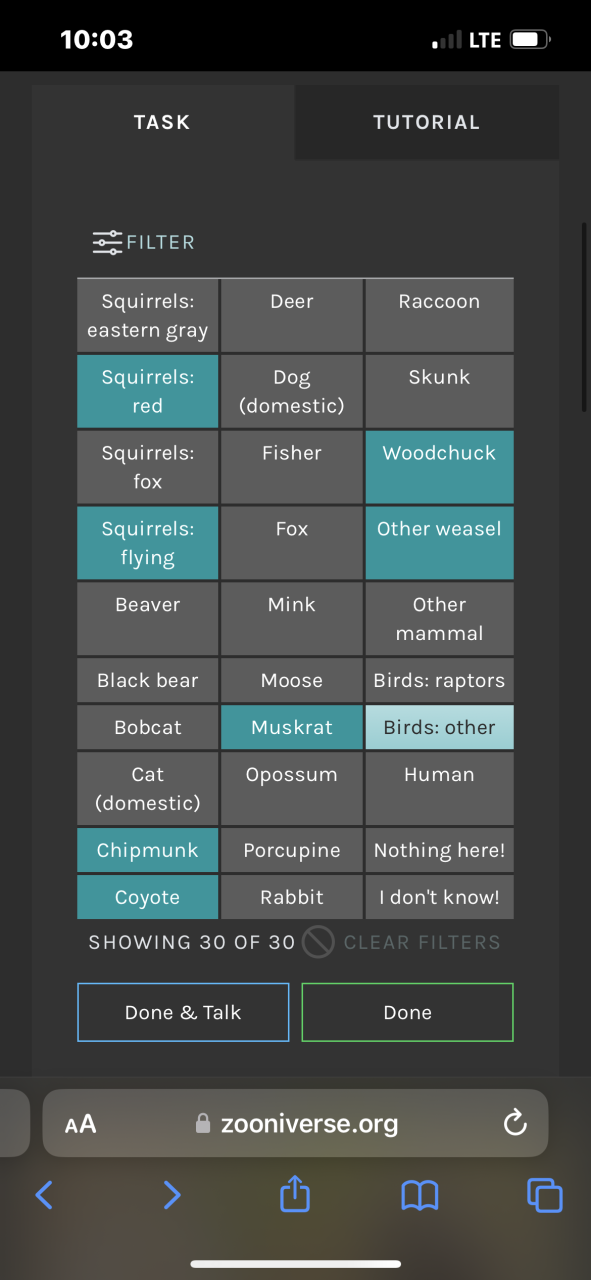Show open tabs with tabs icon

pyautogui.click(x=545, y=1195)
